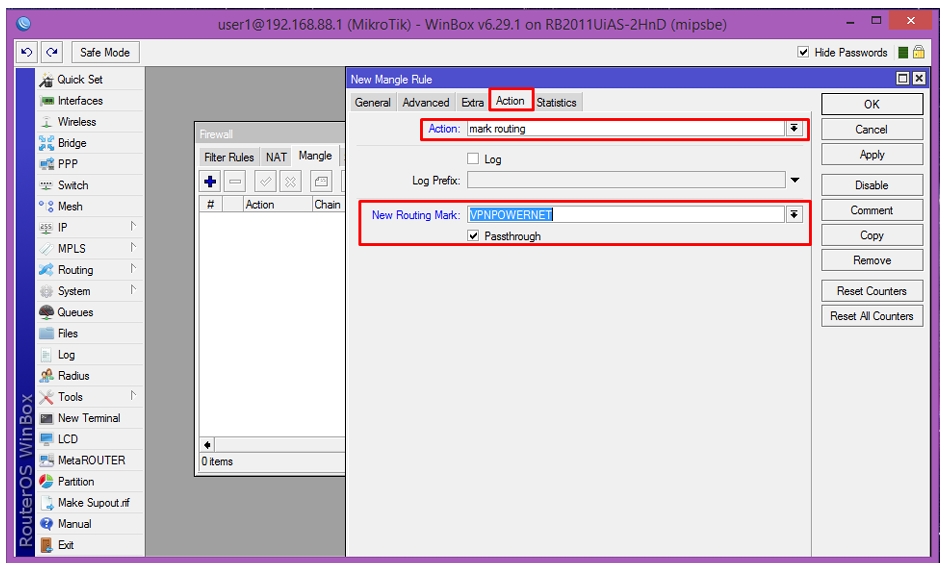Open the Switch sidebar icon
Screen dimensions: 944x569
point(46,185)
